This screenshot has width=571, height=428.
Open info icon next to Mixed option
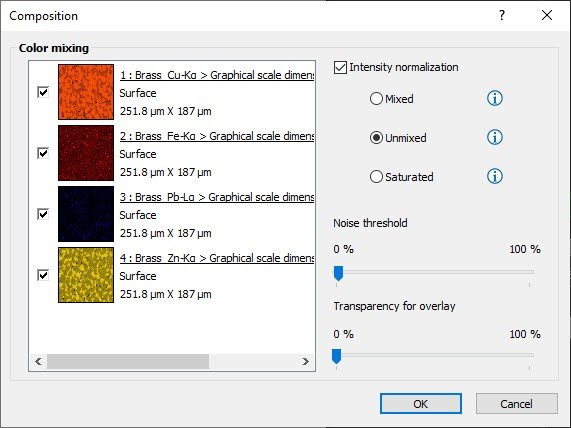pos(495,98)
